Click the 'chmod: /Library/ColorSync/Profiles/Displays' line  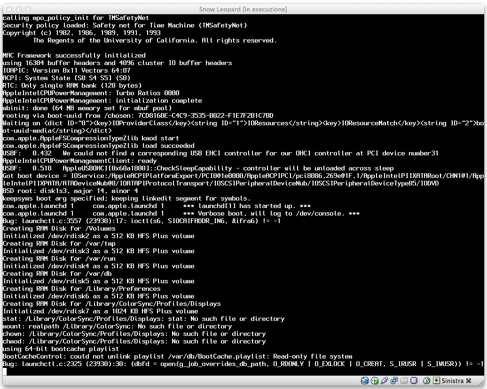coord(134,341)
